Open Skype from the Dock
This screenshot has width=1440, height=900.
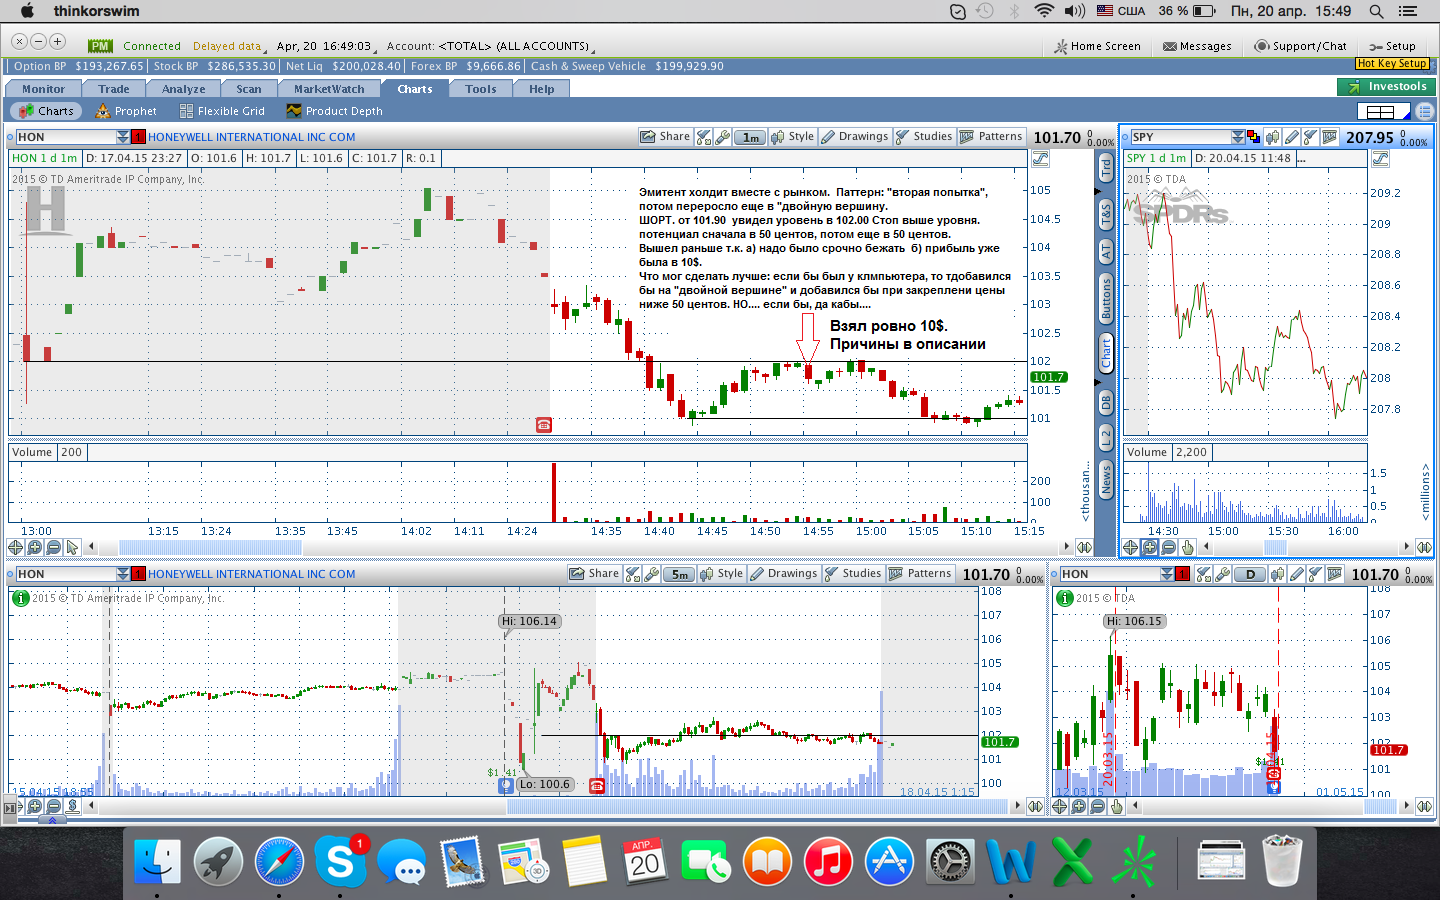[340, 861]
